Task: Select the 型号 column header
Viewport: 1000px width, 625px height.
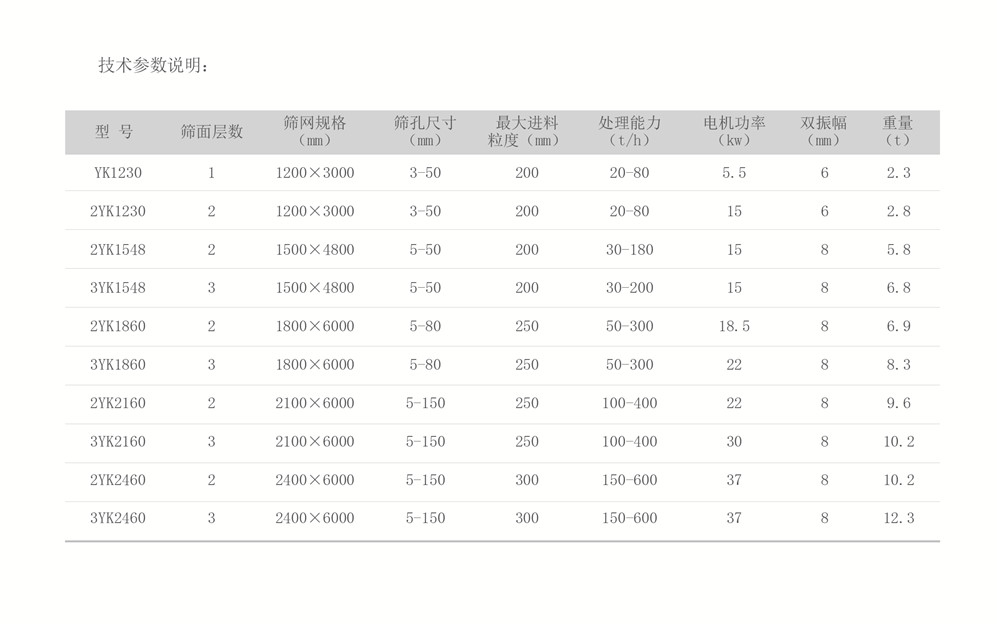Action: [114, 132]
